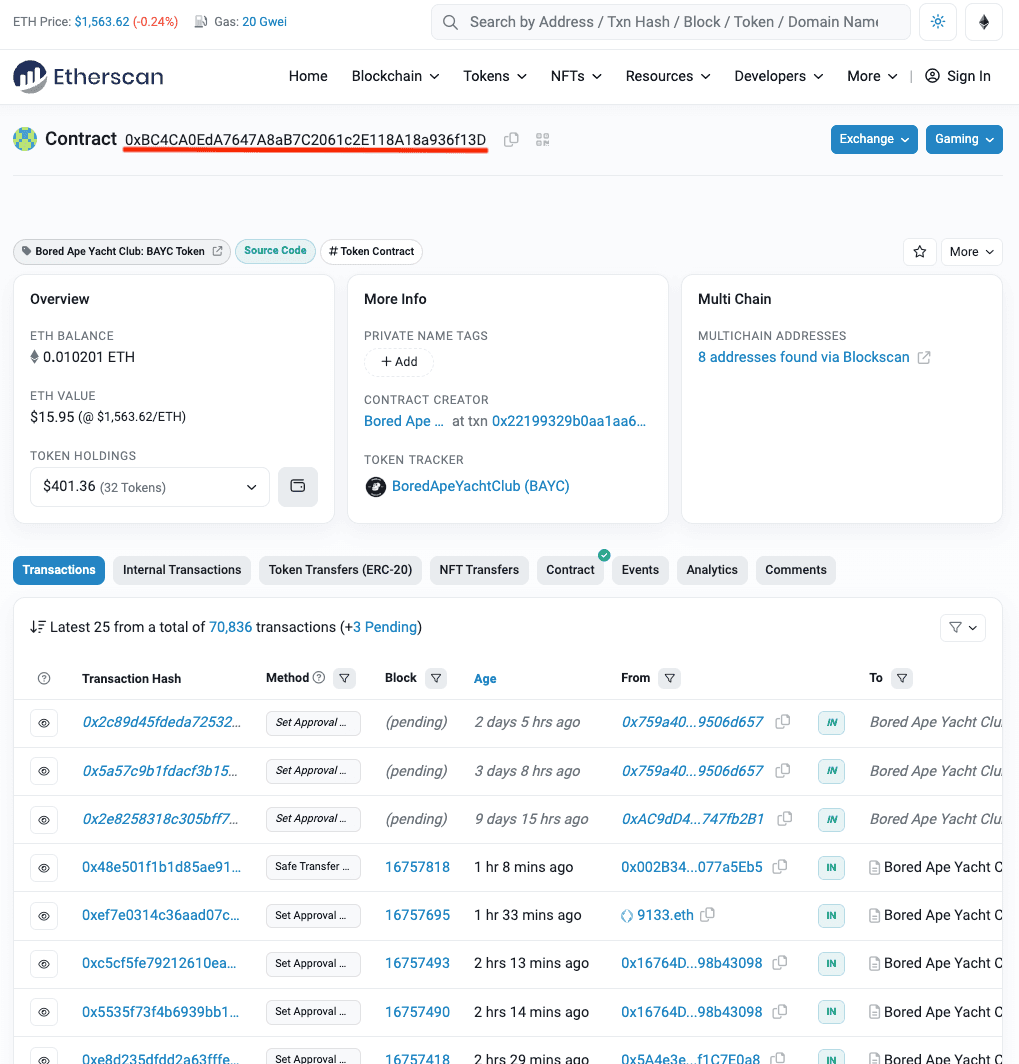Show the contract address QR code
The image size is (1019, 1064).
point(542,140)
